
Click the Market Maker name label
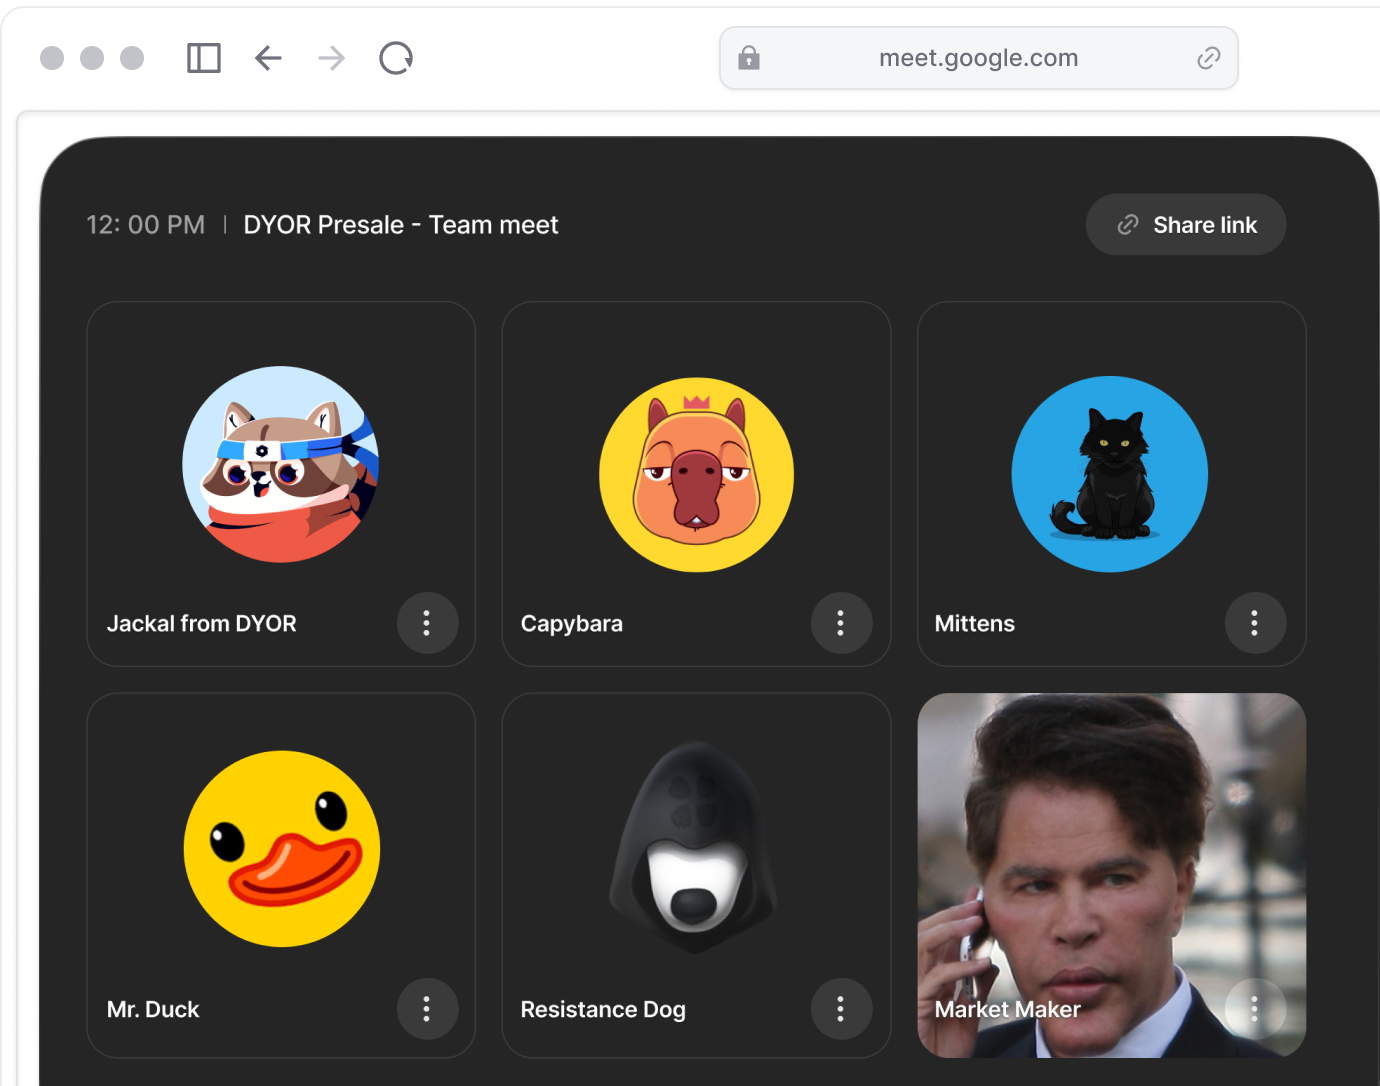tap(1008, 1009)
